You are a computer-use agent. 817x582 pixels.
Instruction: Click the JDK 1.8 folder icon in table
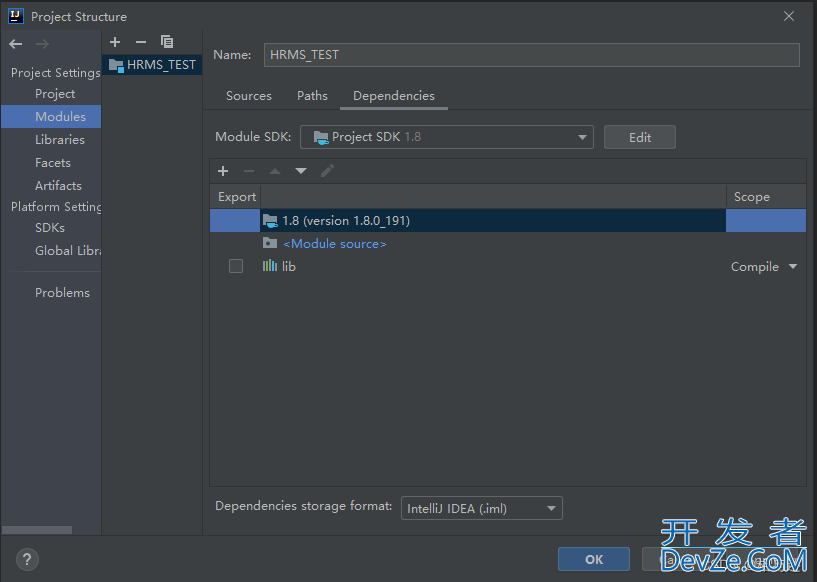click(270, 221)
